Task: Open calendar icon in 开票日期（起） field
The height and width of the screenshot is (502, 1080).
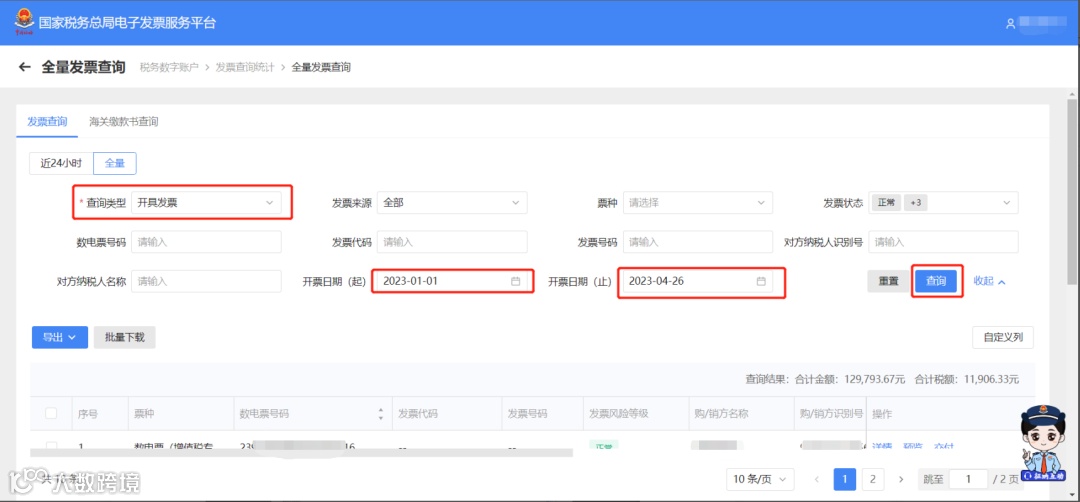Action: click(515, 281)
